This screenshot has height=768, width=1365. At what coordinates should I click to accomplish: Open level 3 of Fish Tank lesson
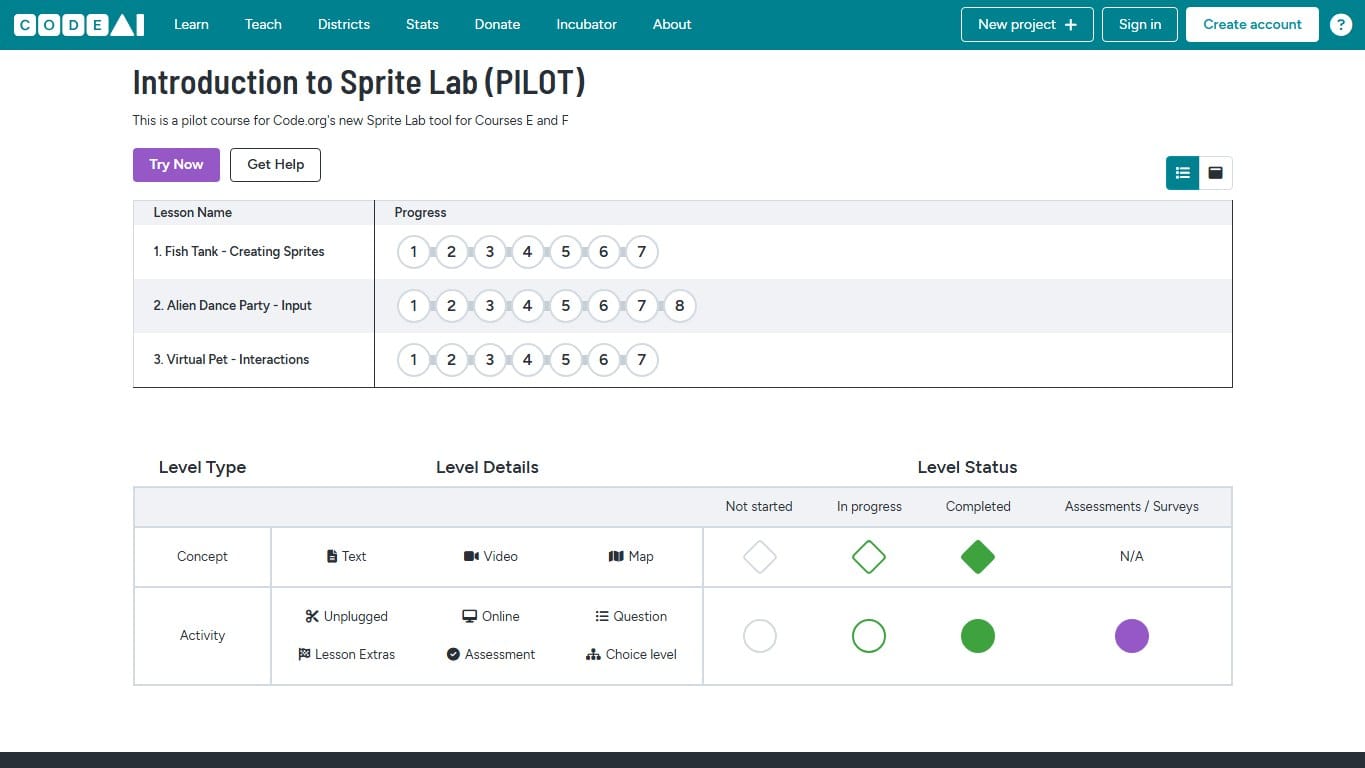pos(490,252)
